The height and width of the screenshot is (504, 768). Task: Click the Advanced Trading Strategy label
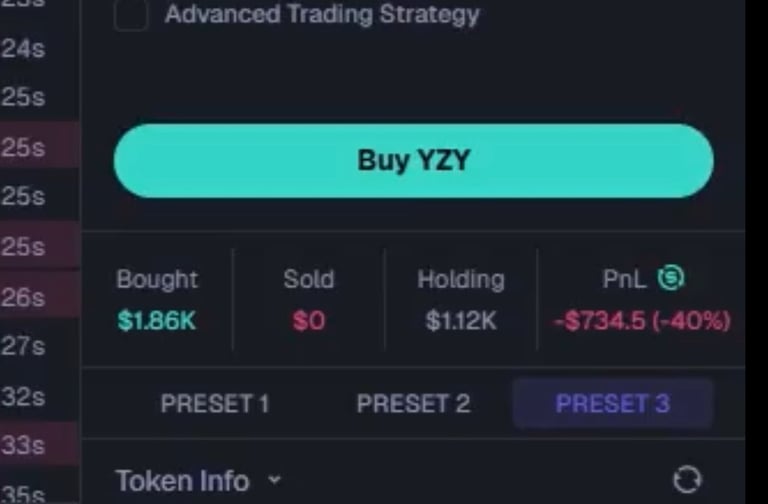point(321,15)
